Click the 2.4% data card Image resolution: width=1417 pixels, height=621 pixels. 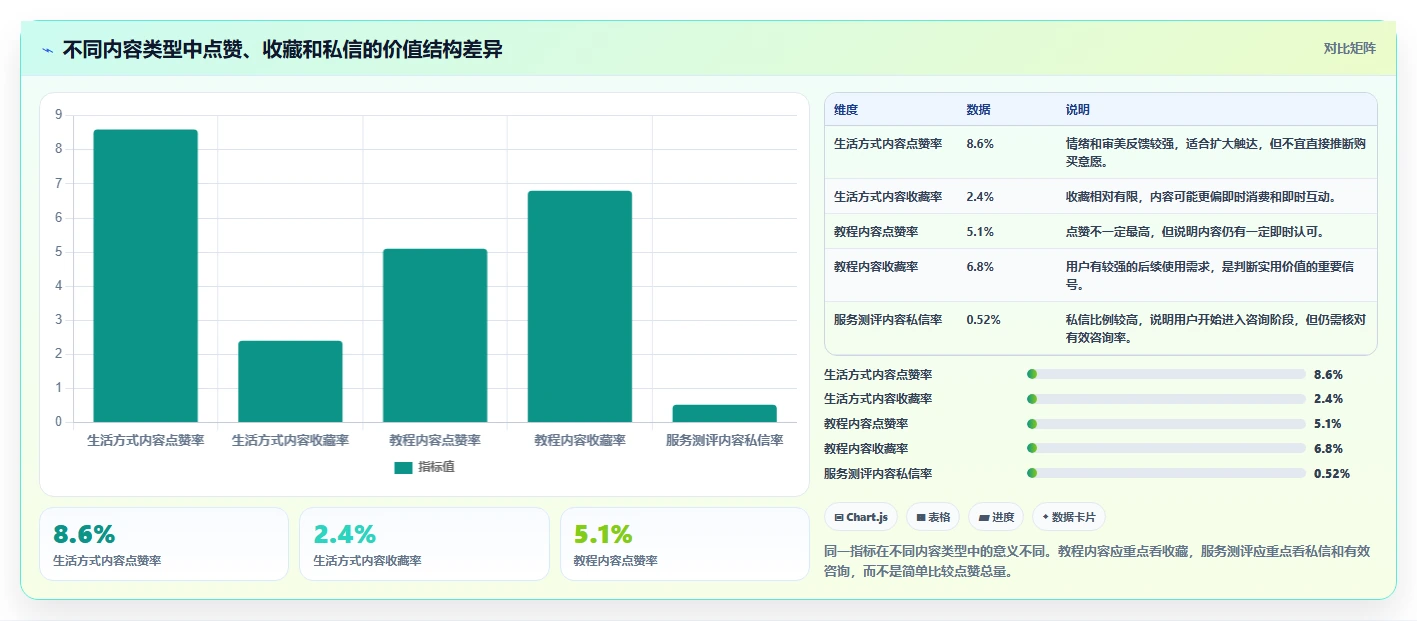click(424, 544)
